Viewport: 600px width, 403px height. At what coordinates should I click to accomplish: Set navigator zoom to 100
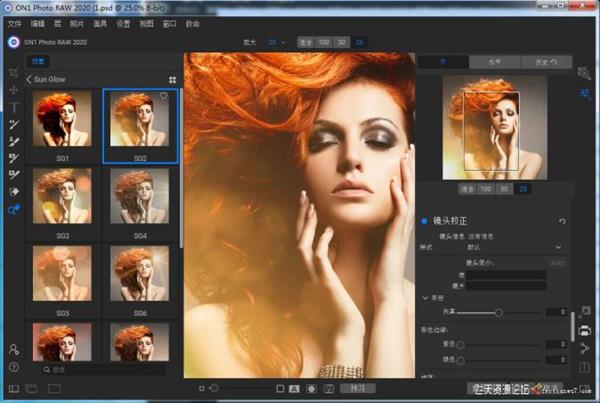coord(486,188)
